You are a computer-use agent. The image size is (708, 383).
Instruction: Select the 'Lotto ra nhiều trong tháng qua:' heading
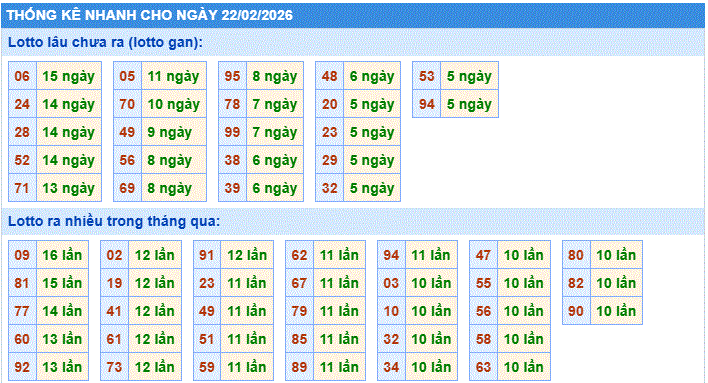point(114,221)
